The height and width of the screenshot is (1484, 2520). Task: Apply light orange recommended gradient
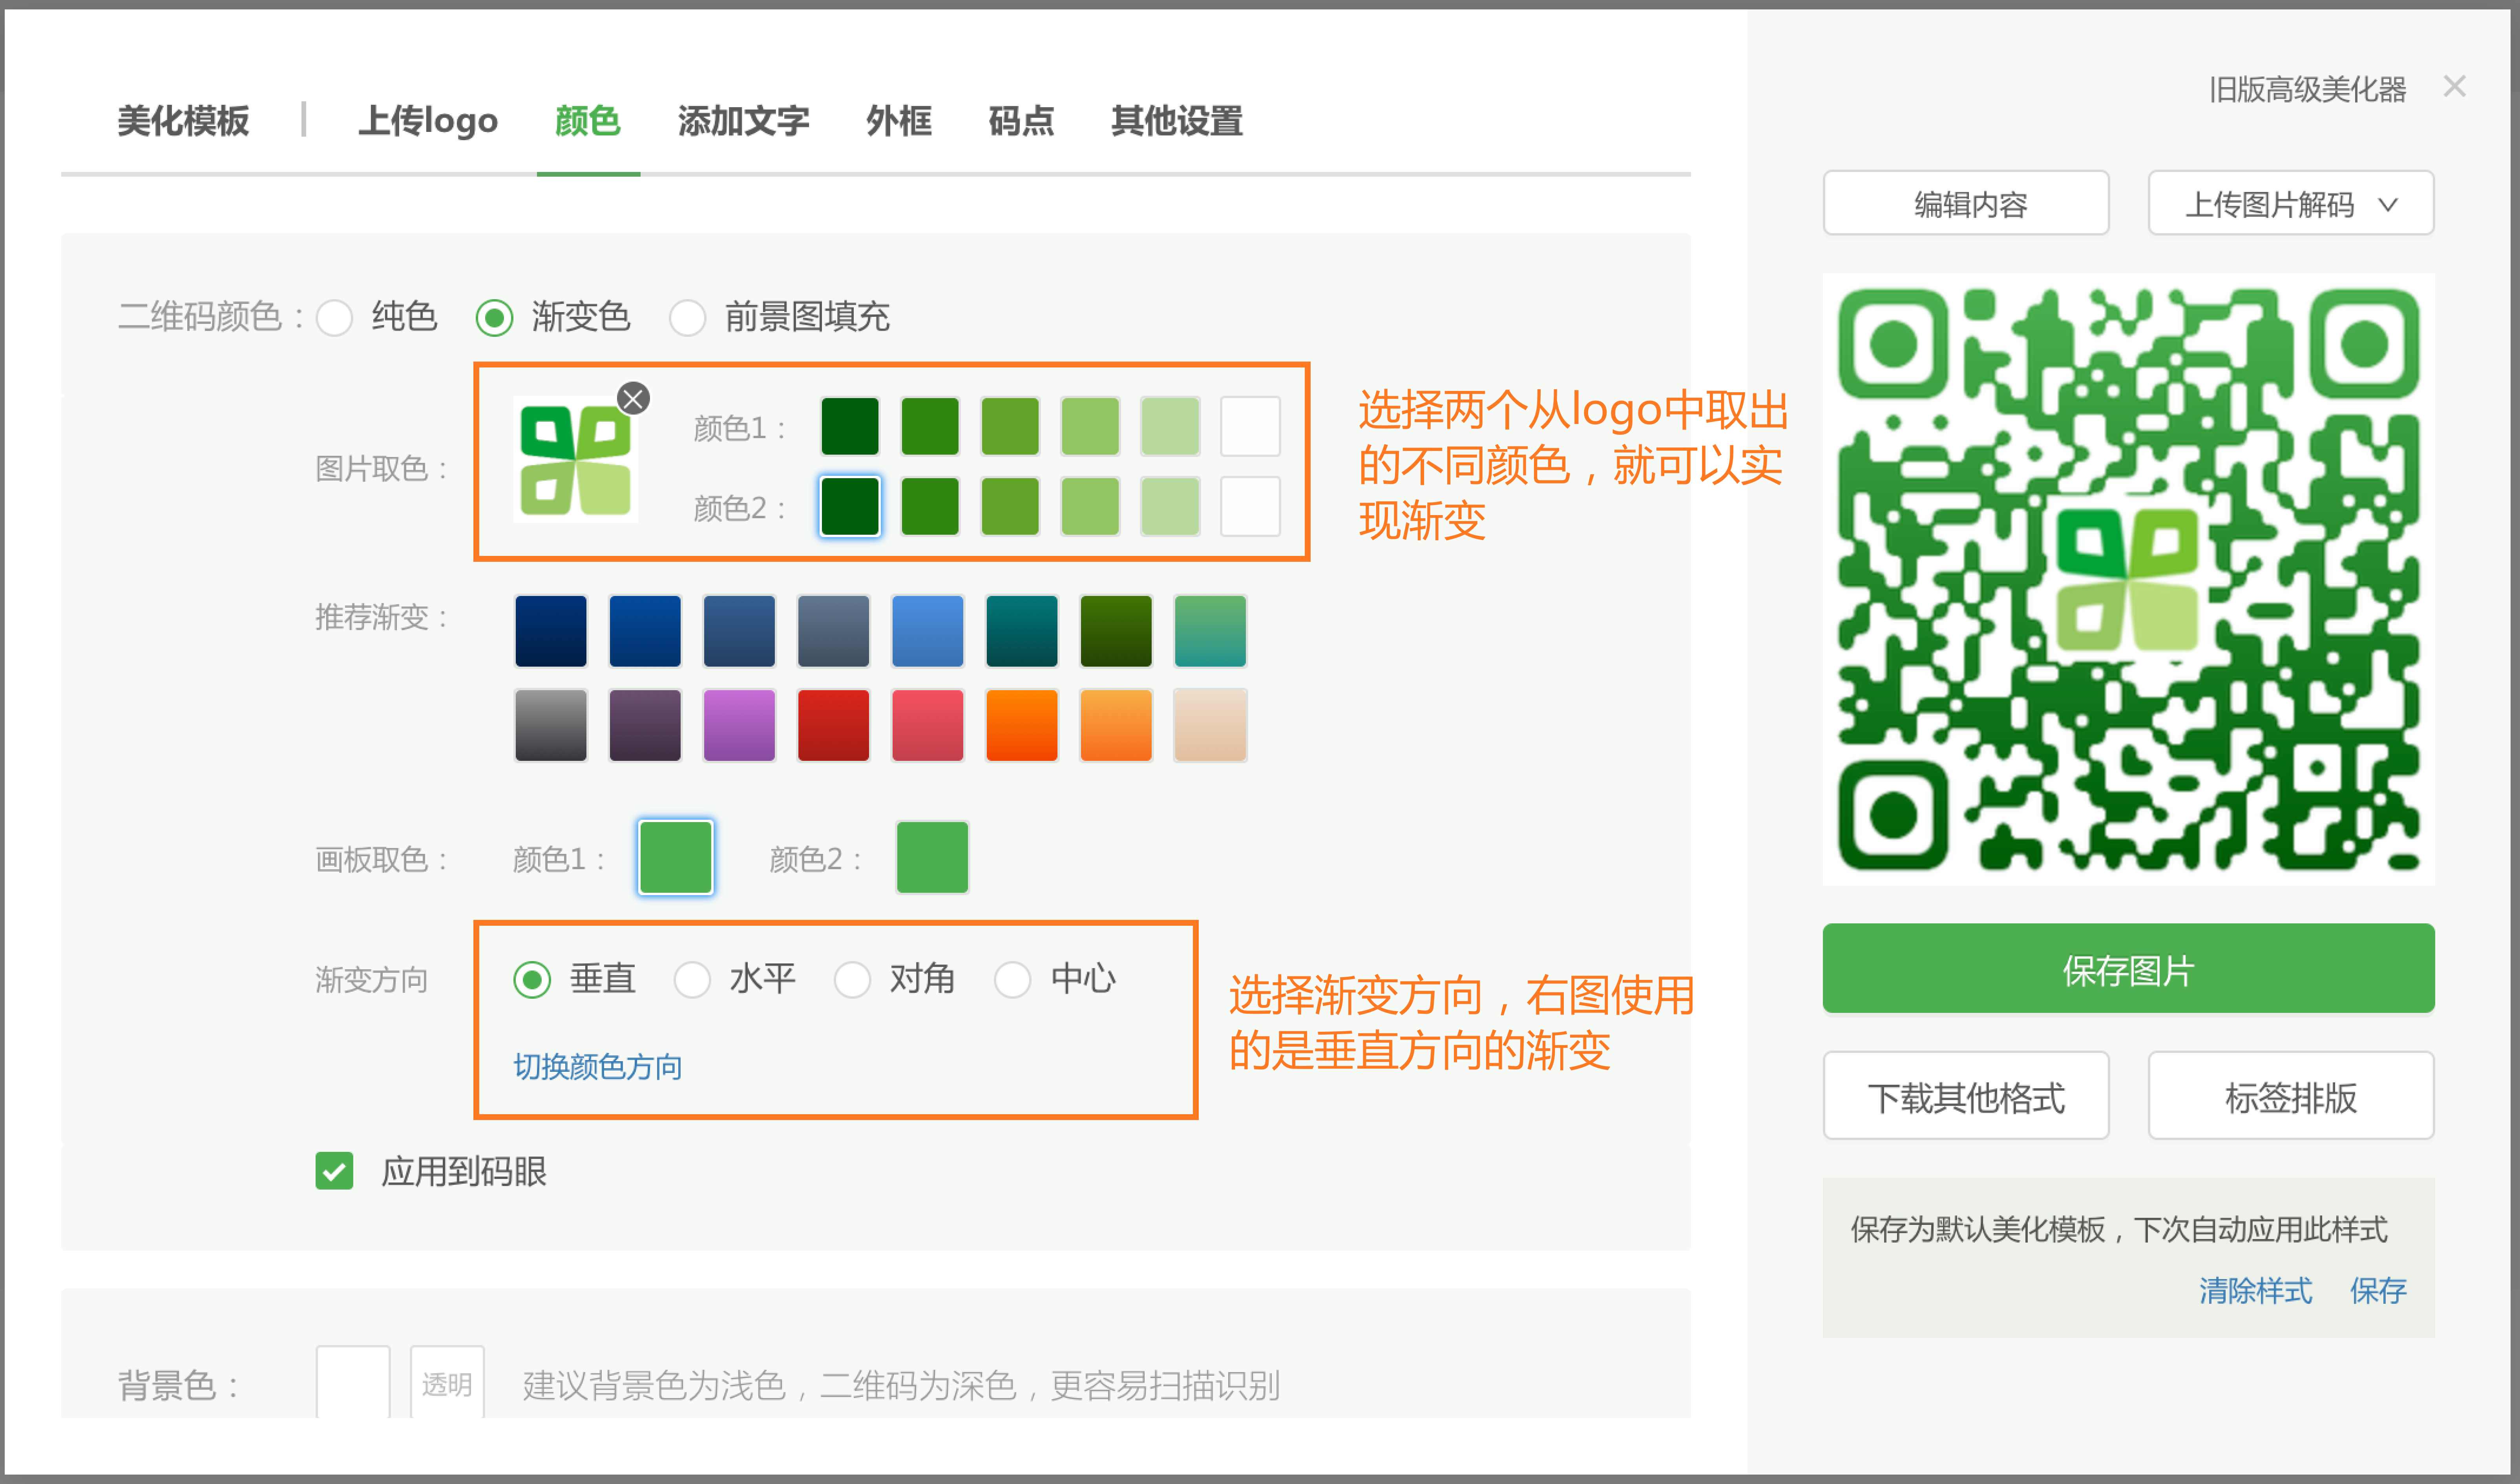pos(1116,725)
